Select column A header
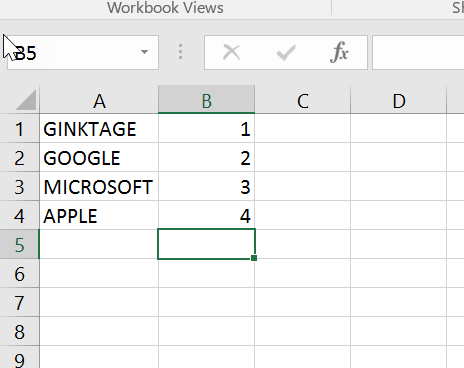Viewport: 464px width, 368px height. coord(99,100)
